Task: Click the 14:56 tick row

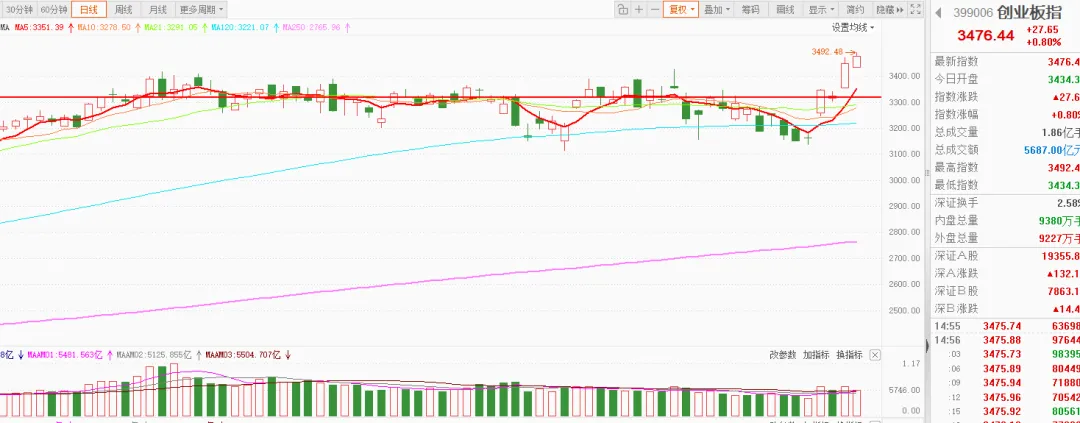Action: pyautogui.click(x=1005, y=340)
